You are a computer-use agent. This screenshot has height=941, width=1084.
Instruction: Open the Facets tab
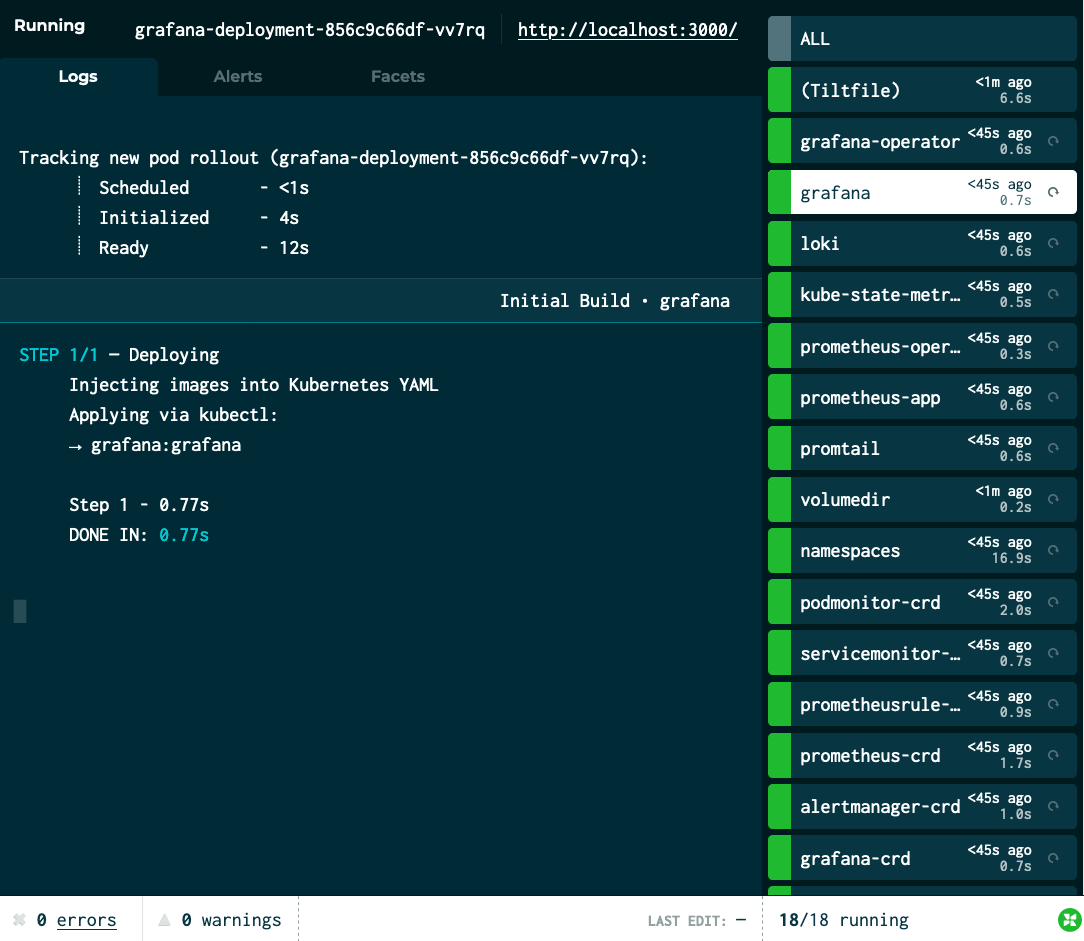pyautogui.click(x=397, y=77)
